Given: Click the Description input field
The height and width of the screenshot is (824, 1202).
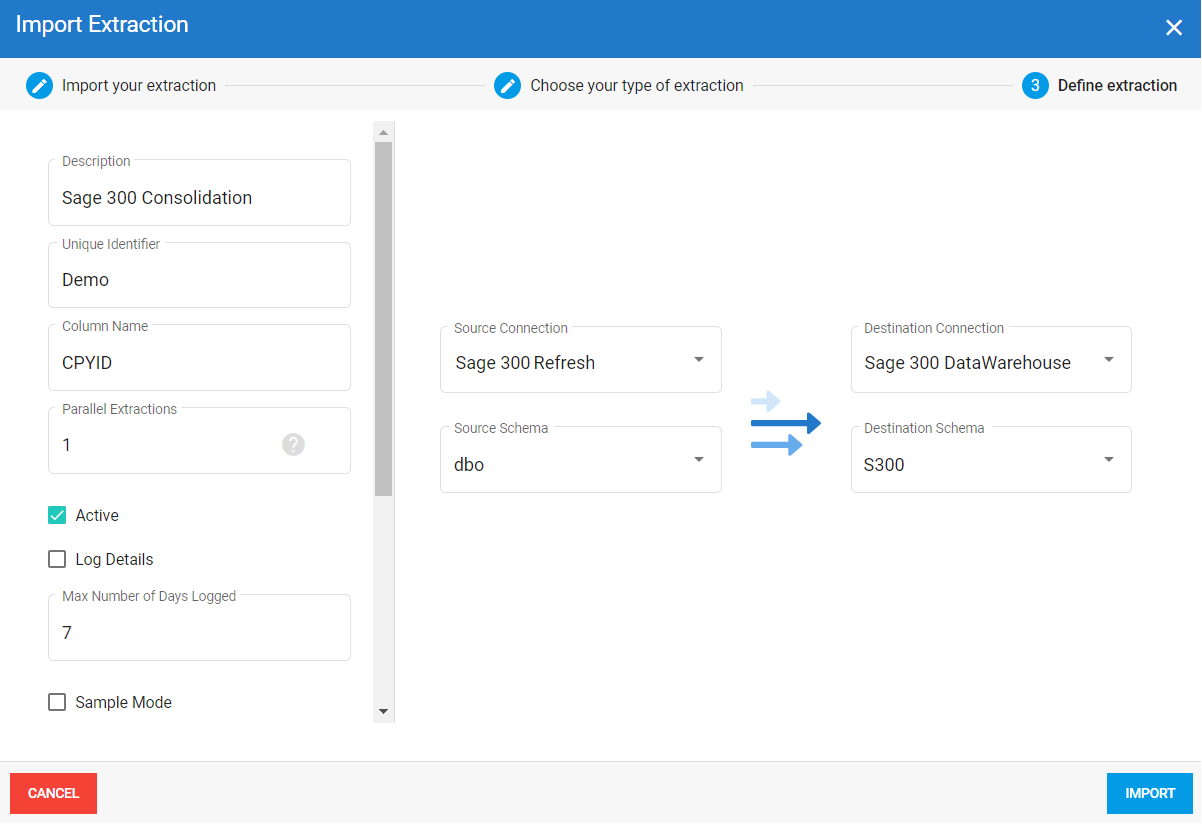Looking at the screenshot, I should pos(199,198).
